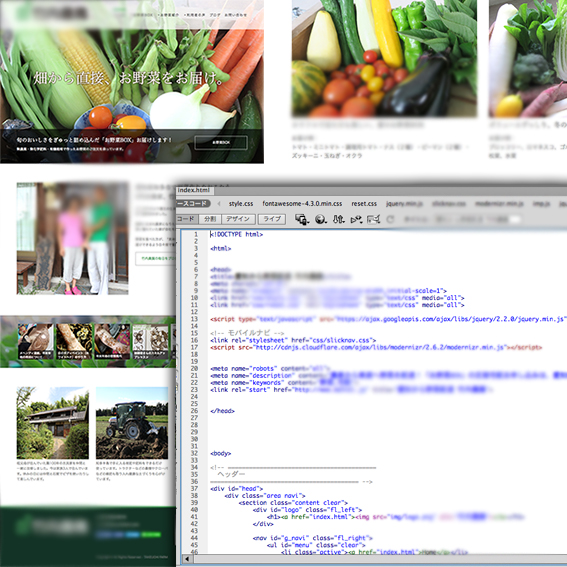Screen dimensions: 567x567
Task: Click the document title field in toolbar
Action: [477, 219]
